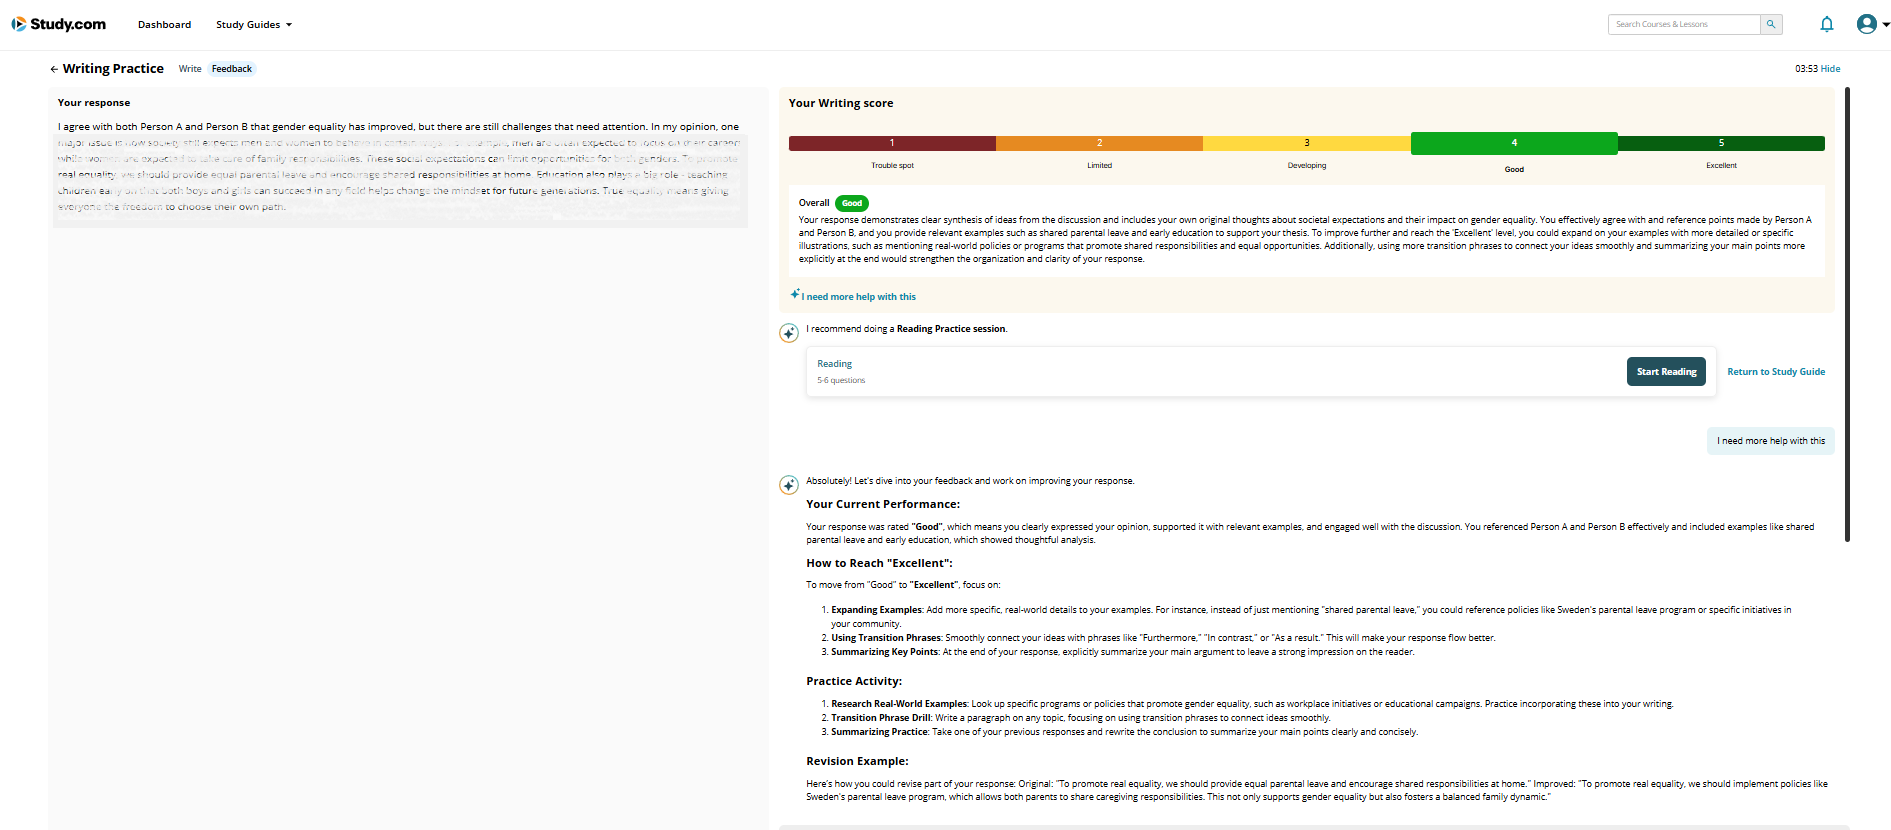
Task: Open the Dashboard menu item
Action: click(x=164, y=25)
